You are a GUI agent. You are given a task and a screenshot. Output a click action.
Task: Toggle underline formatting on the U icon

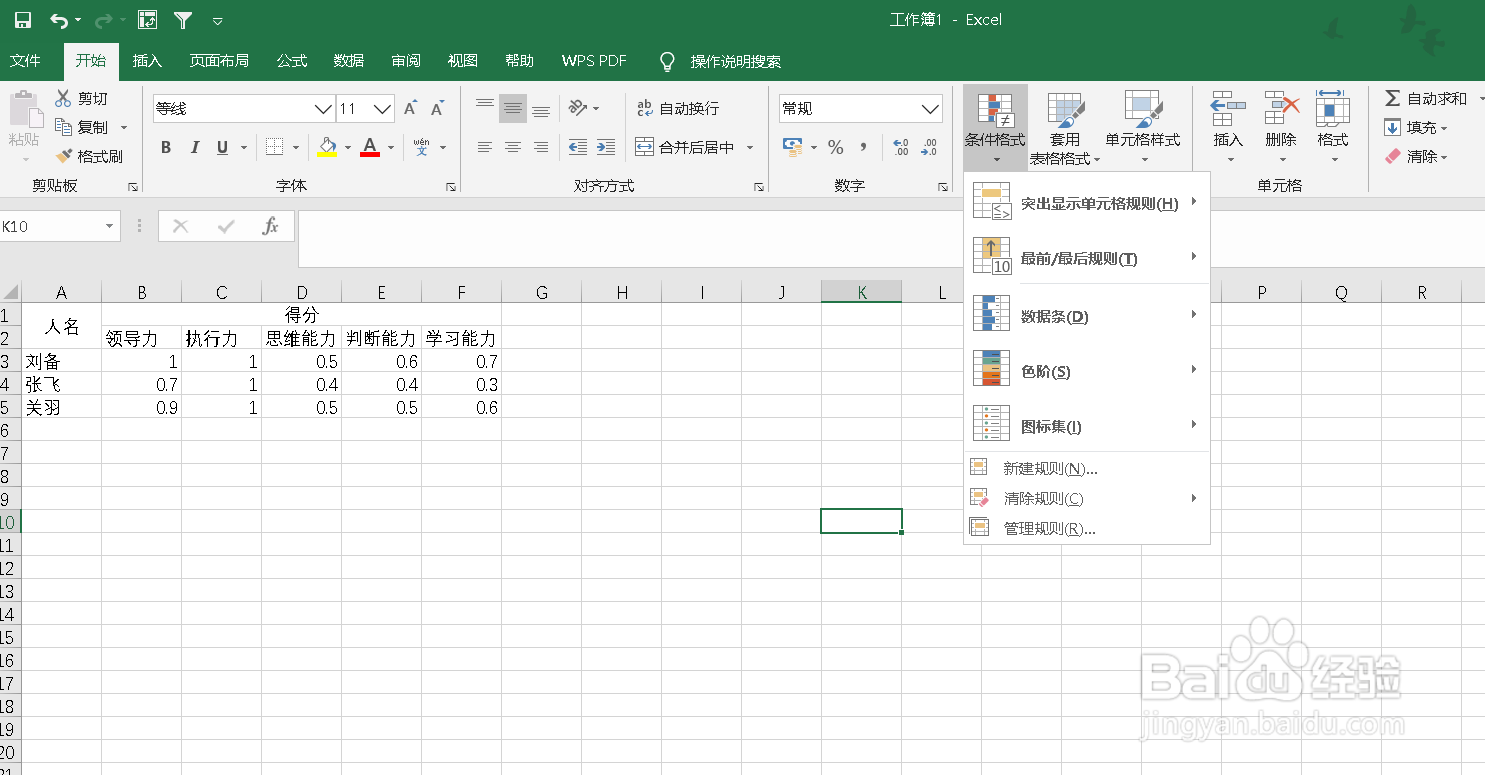point(220,146)
